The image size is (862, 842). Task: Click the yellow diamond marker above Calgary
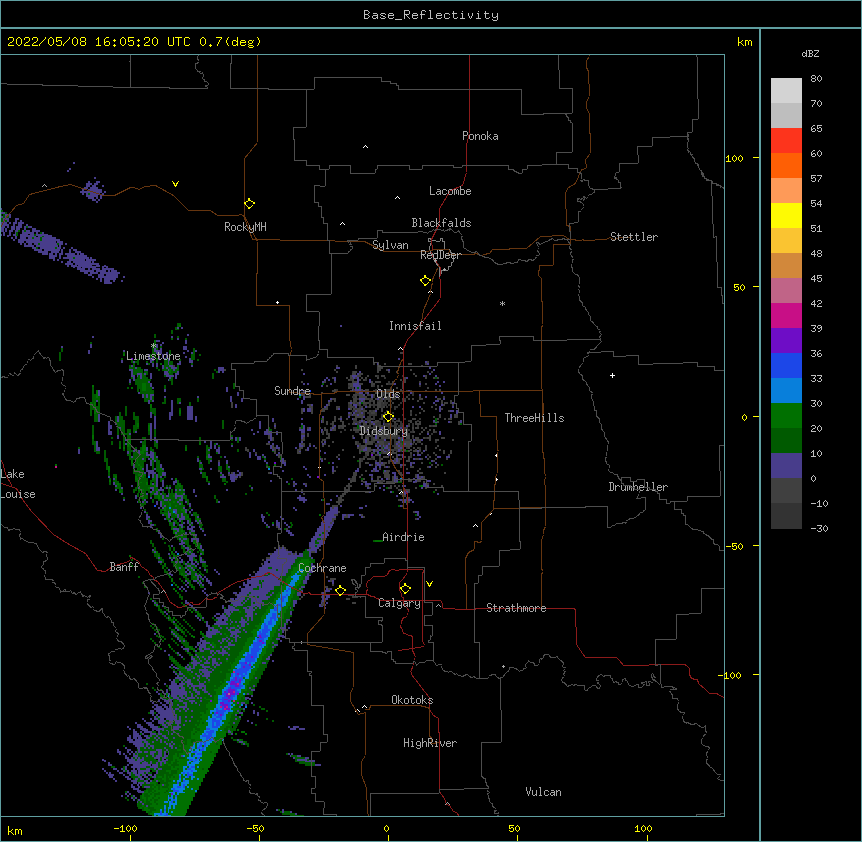(405, 589)
